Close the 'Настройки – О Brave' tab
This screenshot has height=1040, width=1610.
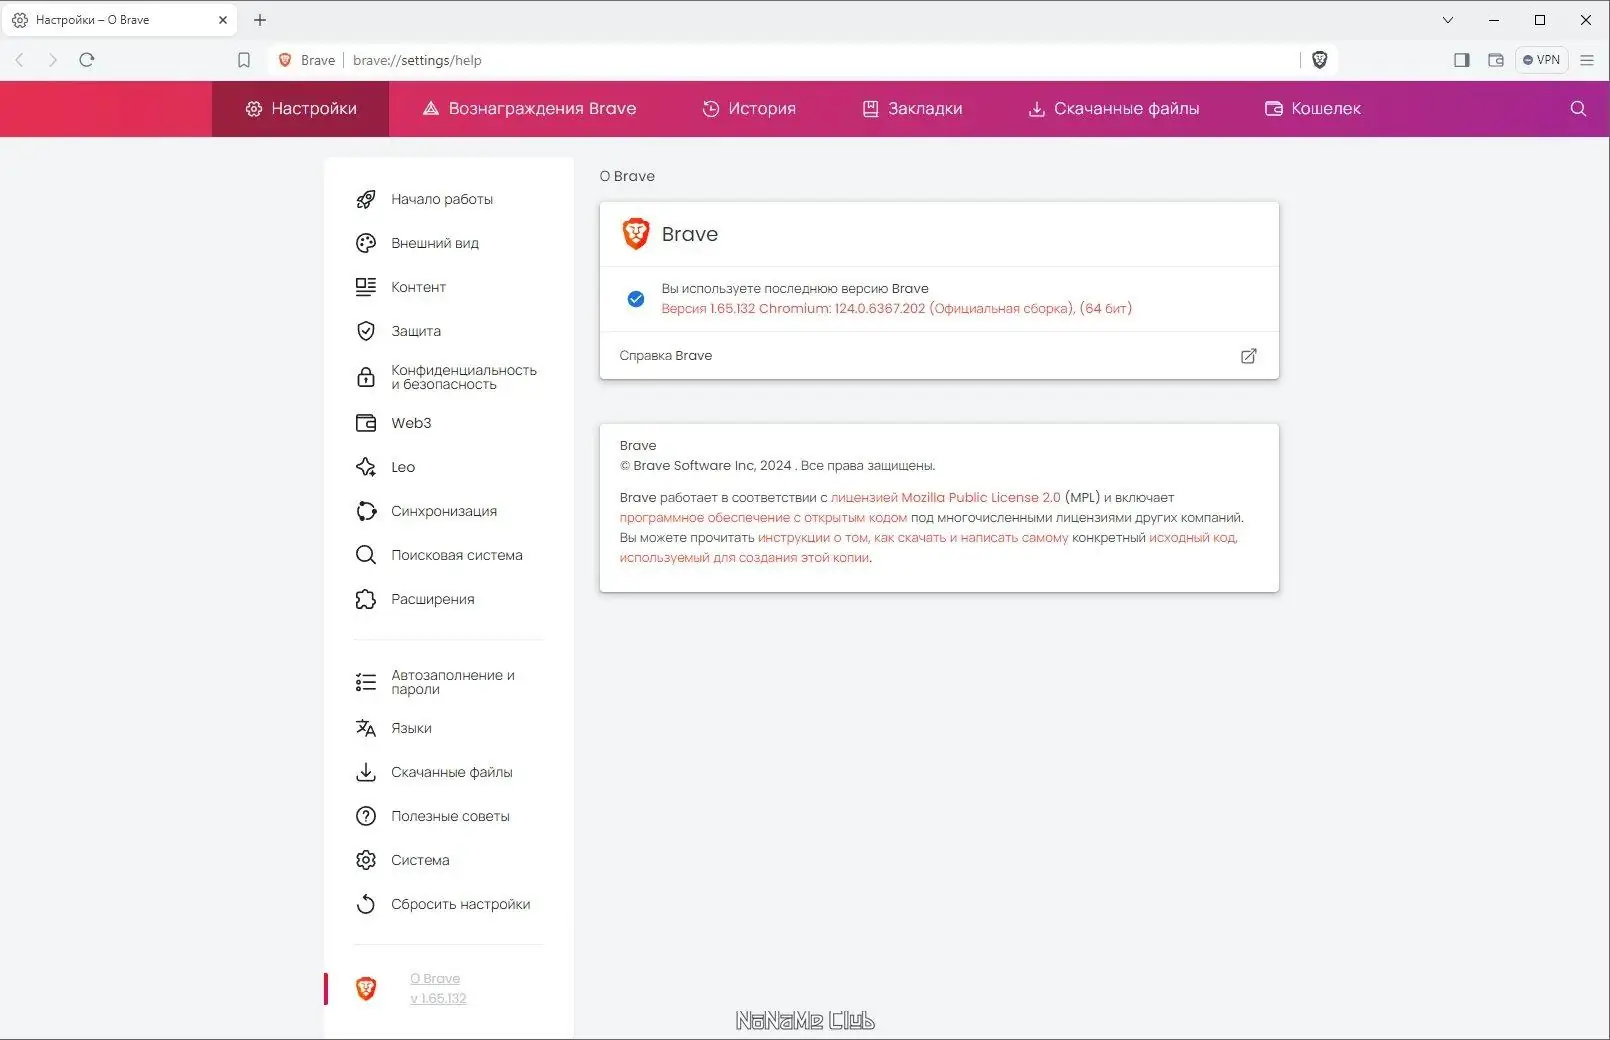pos(223,20)
